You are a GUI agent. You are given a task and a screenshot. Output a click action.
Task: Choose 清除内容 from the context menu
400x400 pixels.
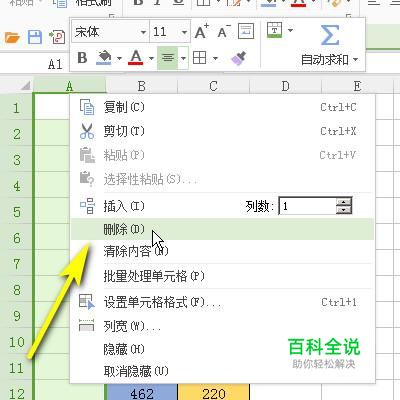tap(222, 251)
